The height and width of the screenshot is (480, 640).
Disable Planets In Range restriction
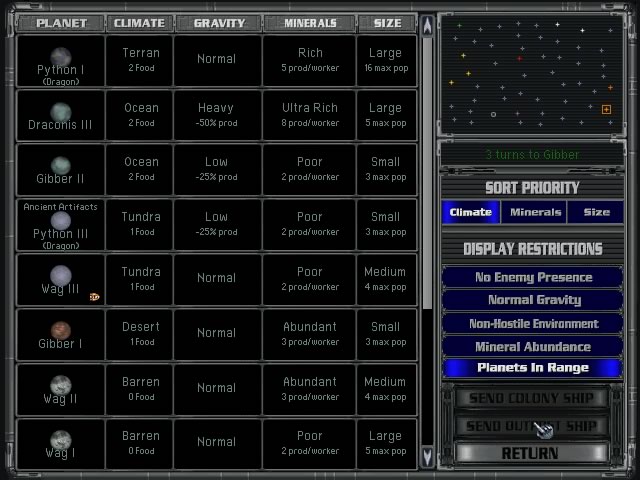coord(533,368)
